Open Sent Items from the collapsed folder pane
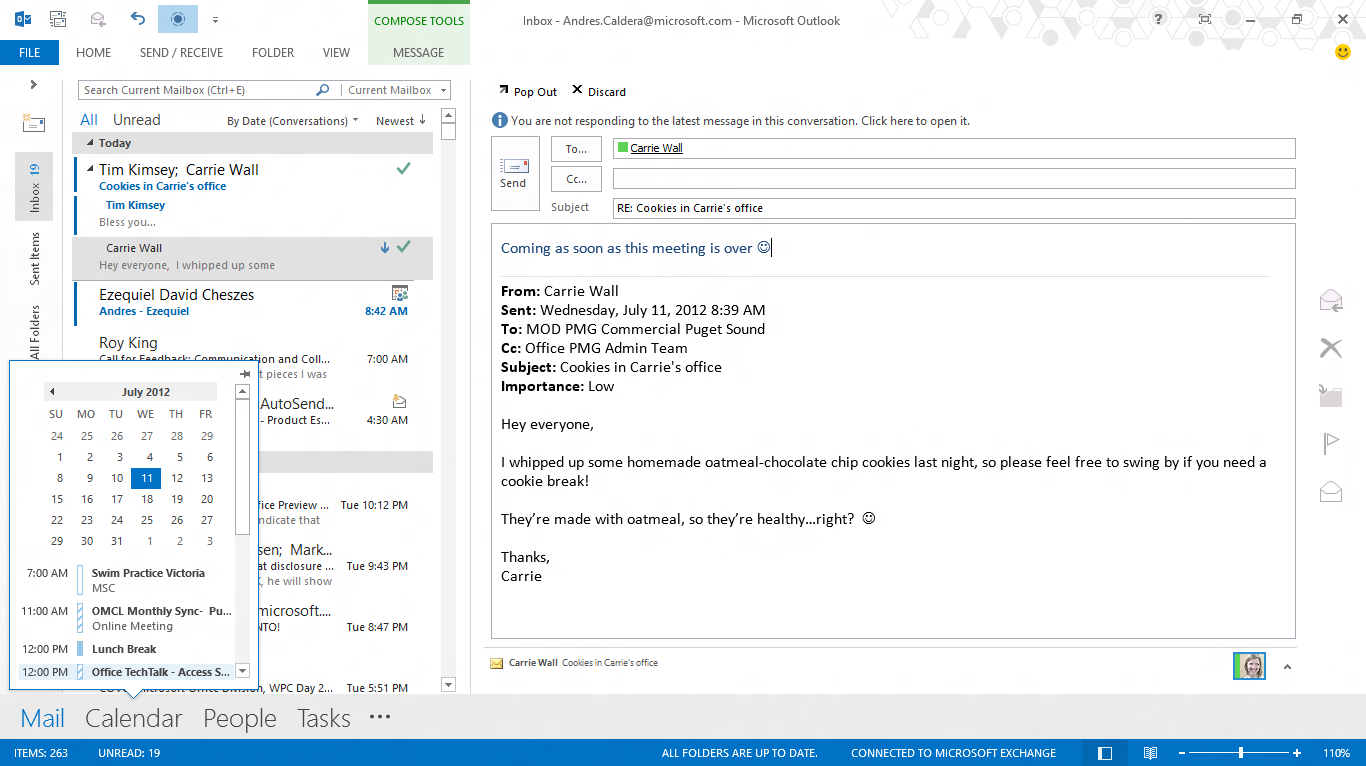 click(34, 258)
